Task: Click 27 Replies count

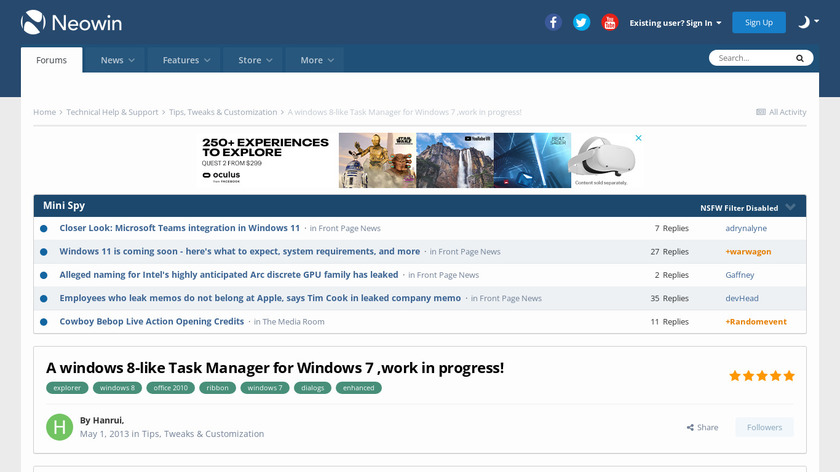Action: (x=669, y=252)
